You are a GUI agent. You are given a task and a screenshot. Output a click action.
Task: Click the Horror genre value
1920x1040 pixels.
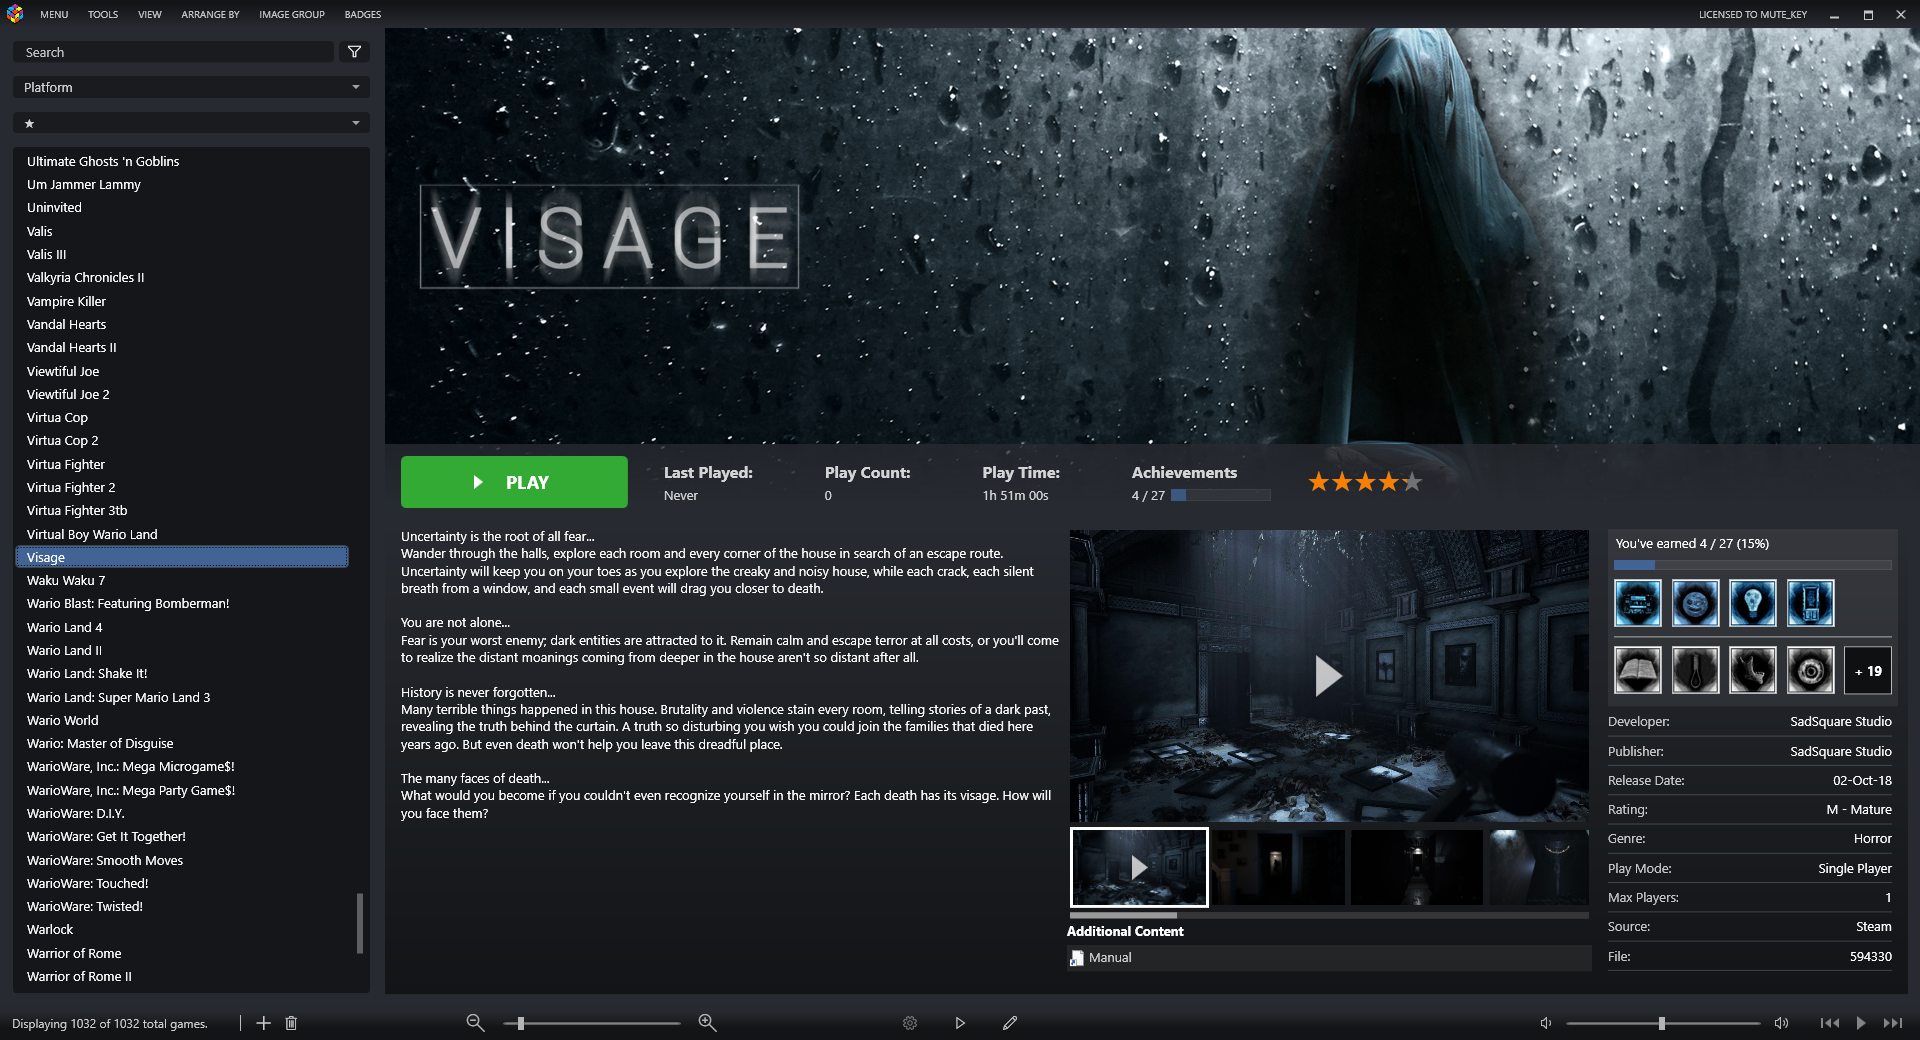pyautogui.click(x=1872, y=838)
